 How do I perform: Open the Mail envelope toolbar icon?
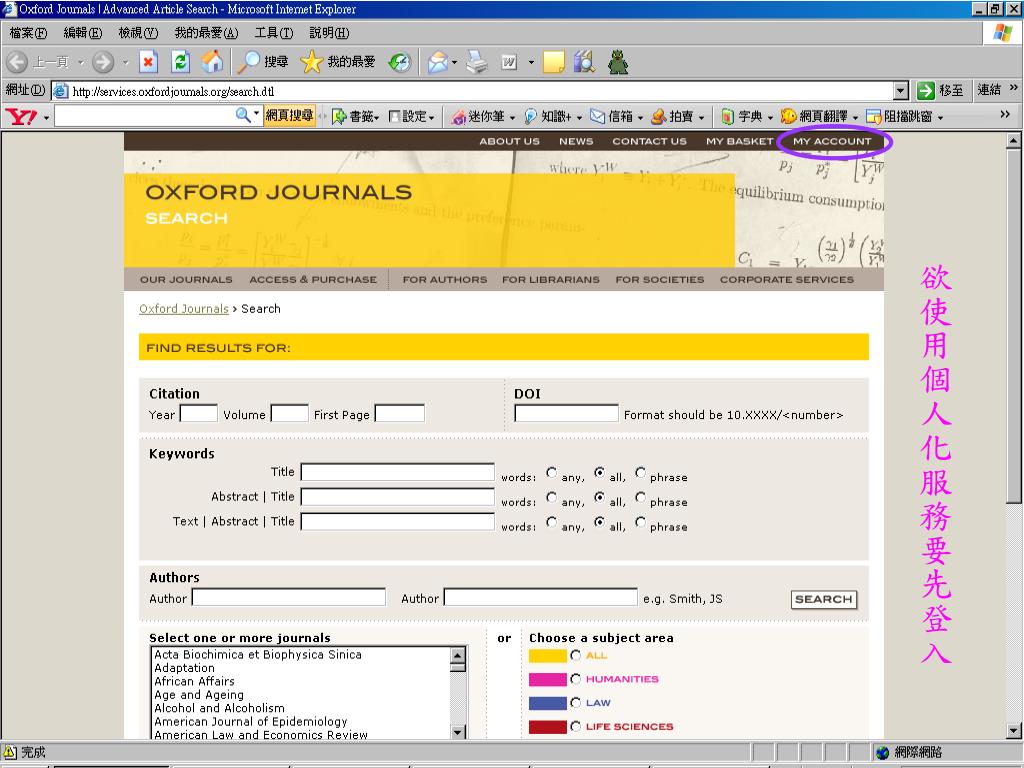point(438,62)
